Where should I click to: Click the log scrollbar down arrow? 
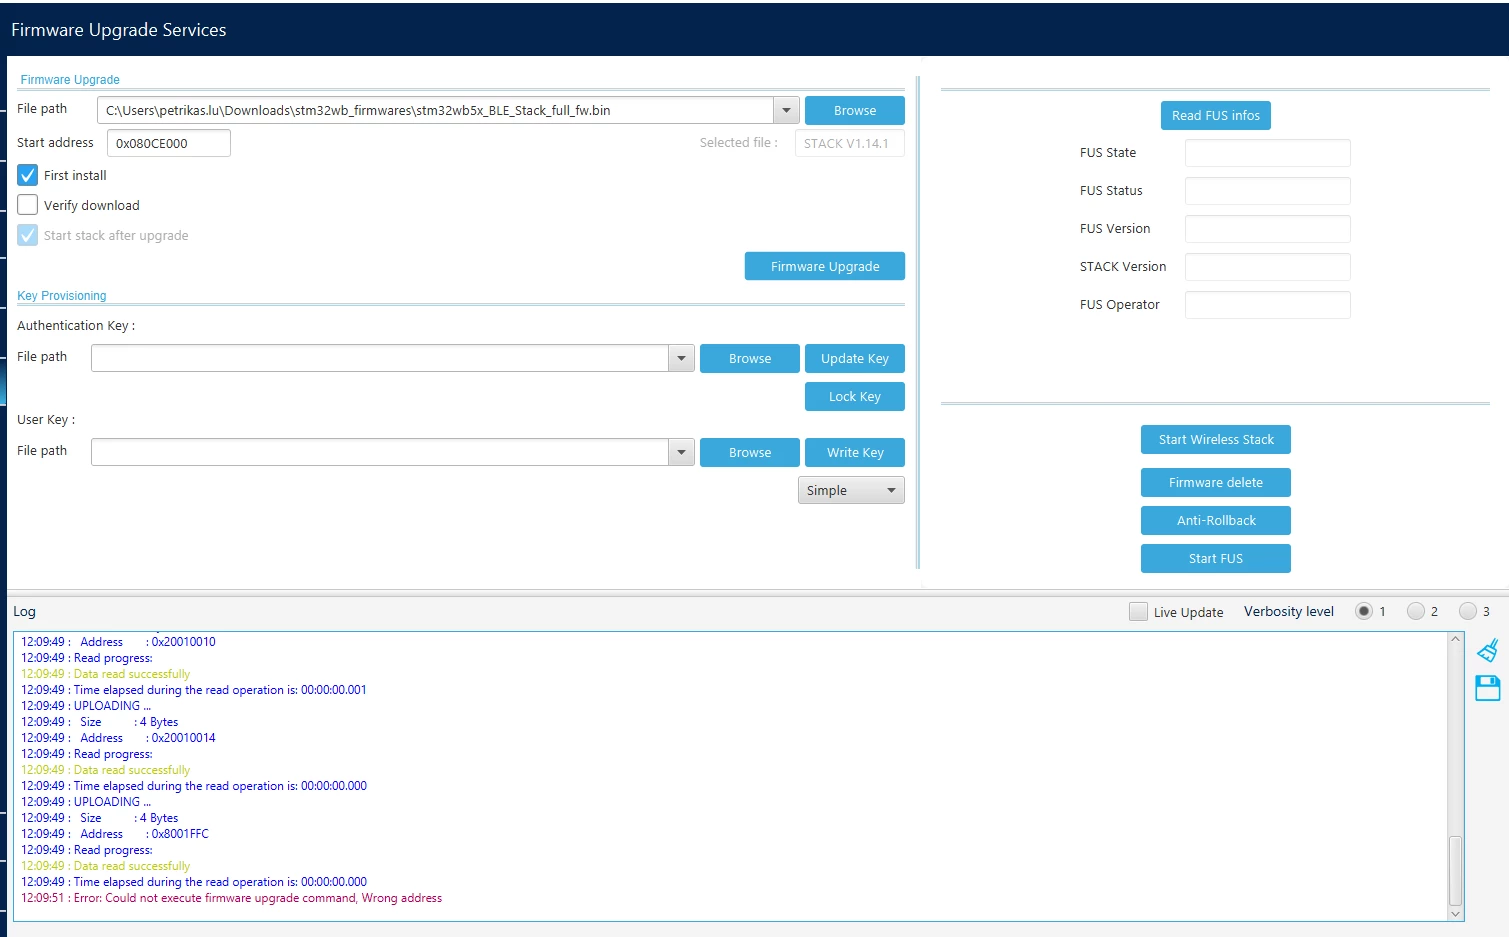1456,914
